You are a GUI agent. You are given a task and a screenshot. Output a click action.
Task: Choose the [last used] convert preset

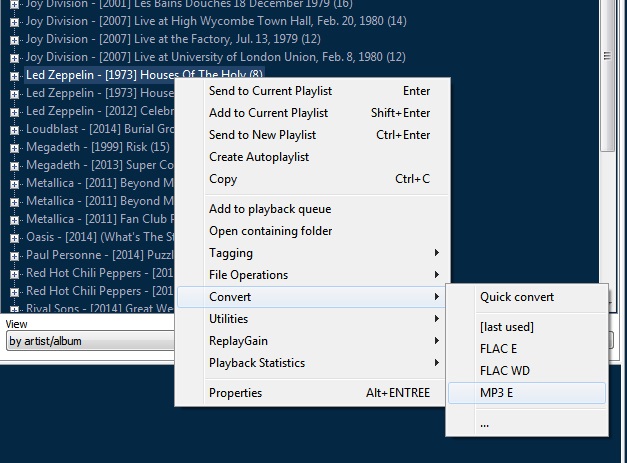527,327
